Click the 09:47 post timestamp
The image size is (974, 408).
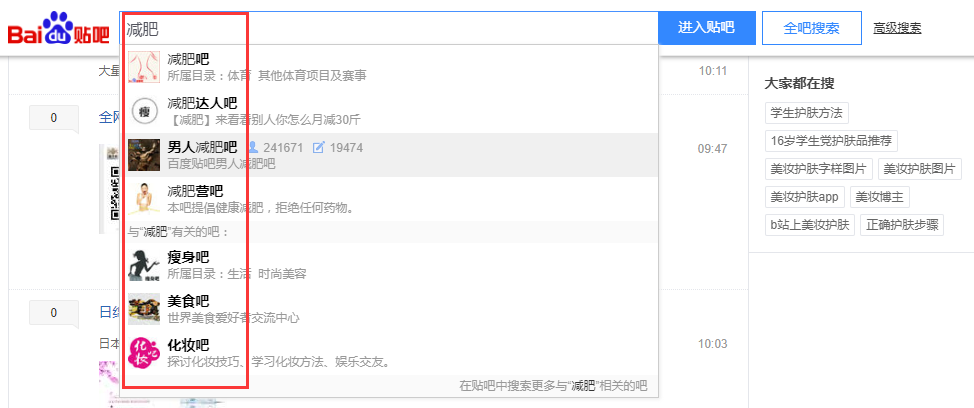(712, 149)
